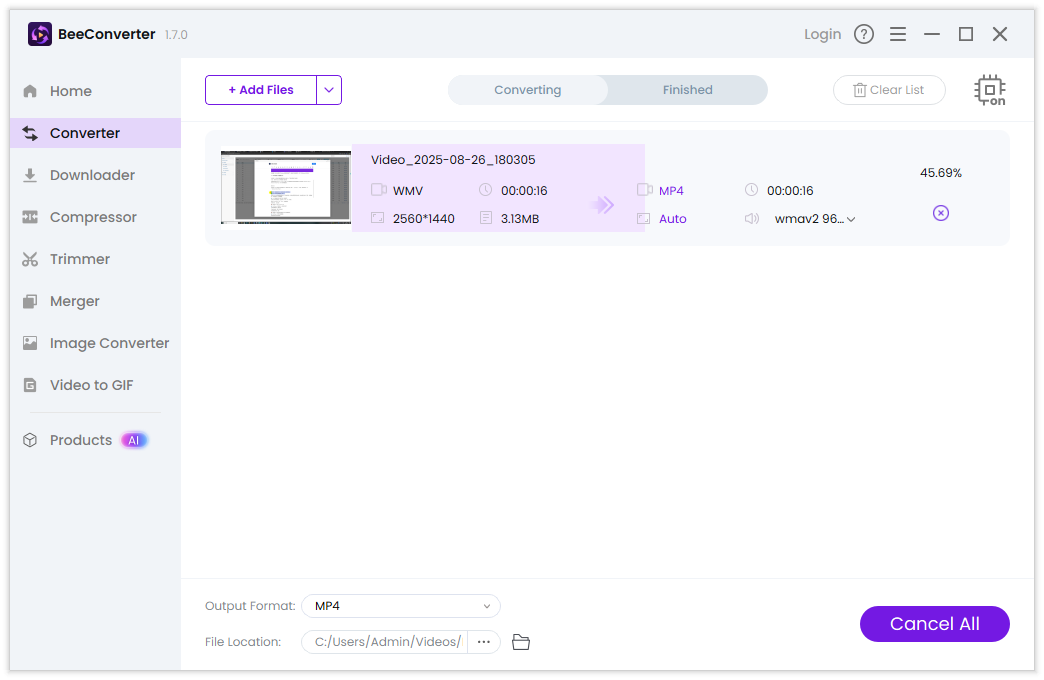Open the Merger section
The image size is (1044, 680).
75,301
